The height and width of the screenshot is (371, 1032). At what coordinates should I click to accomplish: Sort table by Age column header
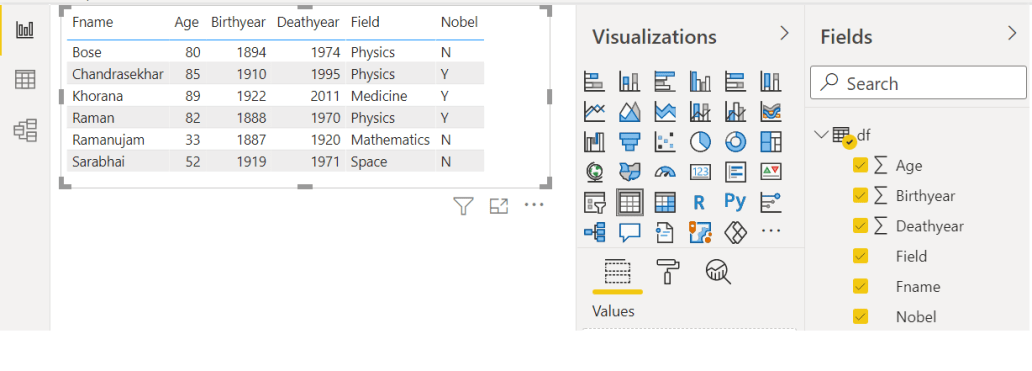pos(186,22)
